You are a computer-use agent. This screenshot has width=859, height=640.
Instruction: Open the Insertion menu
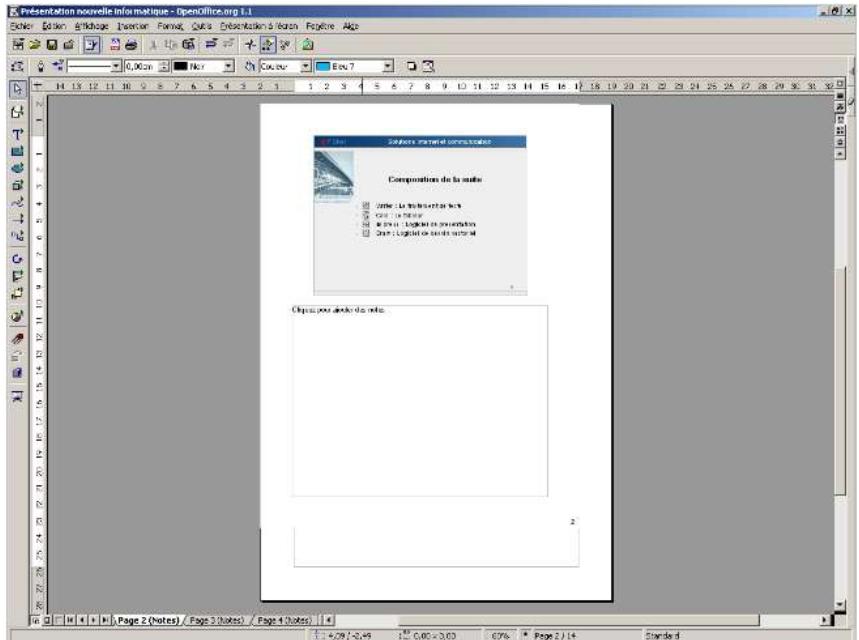pyautogui.click(x=133, y=26)
